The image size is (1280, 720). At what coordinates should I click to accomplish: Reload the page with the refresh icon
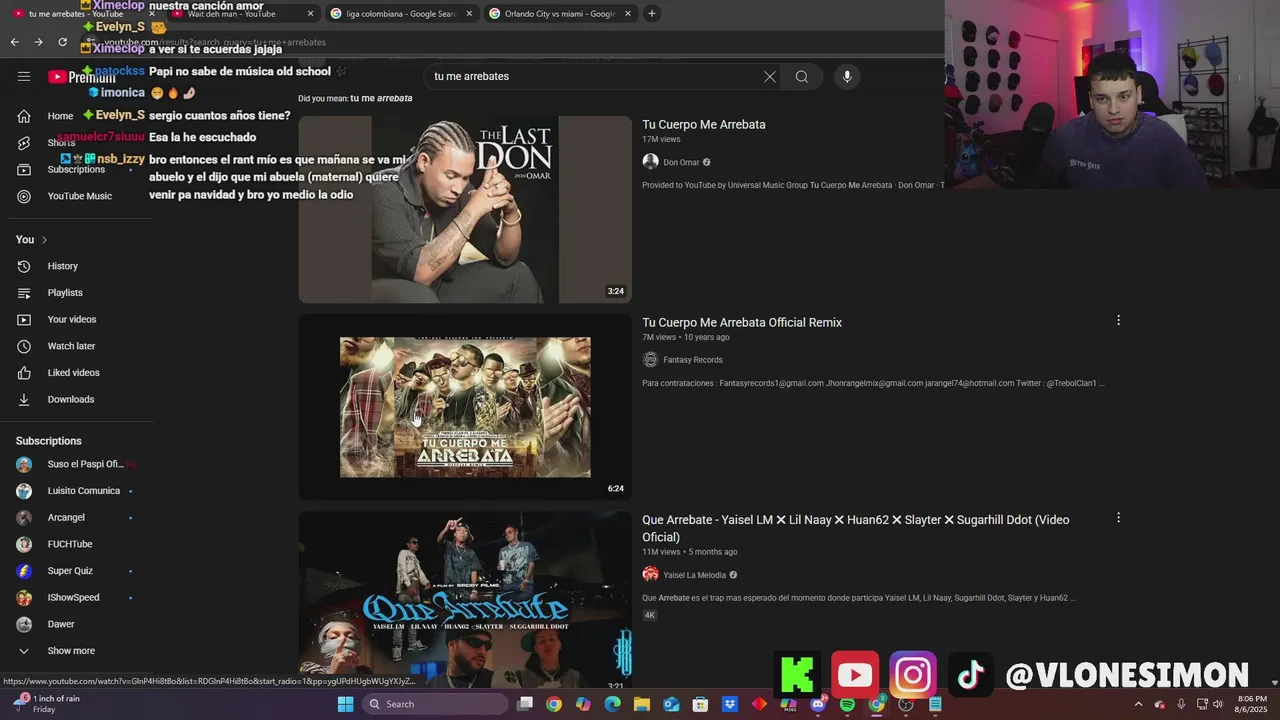(62, 42)
